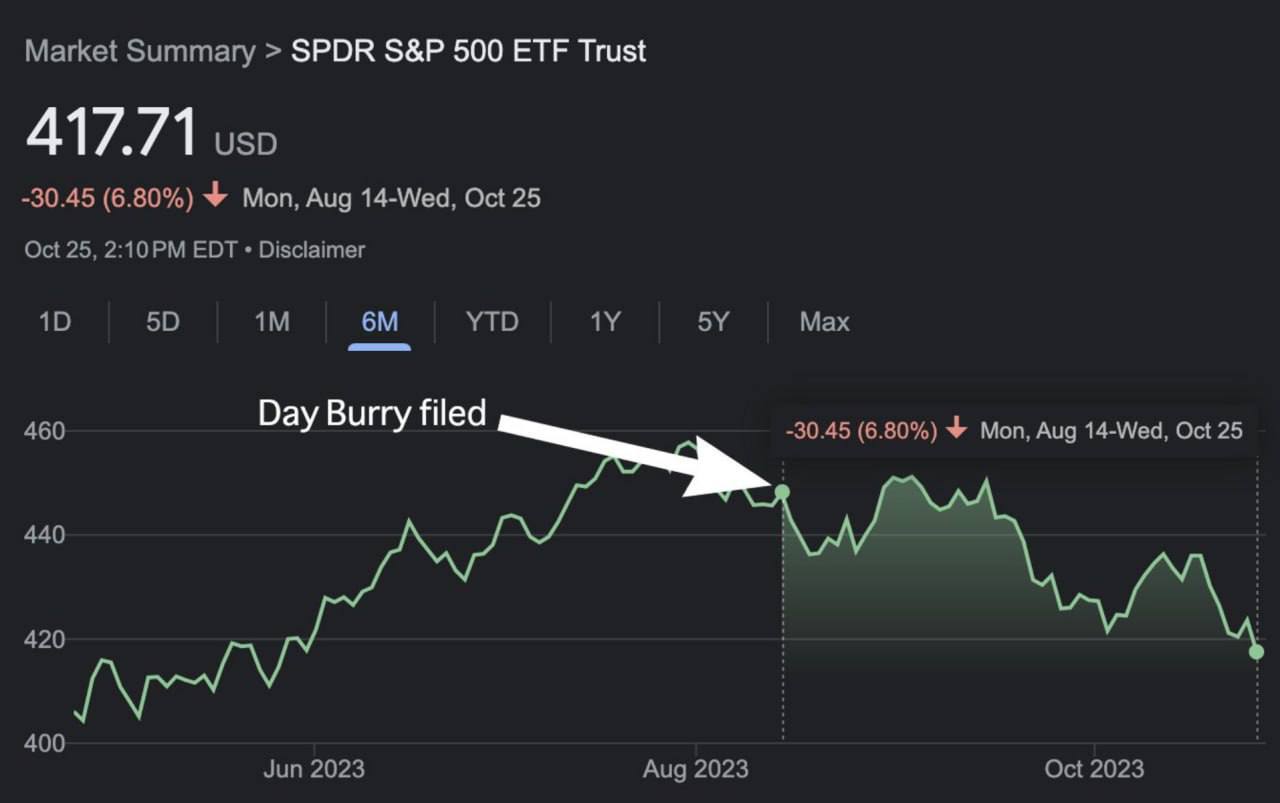
Task: Show the Max time range
Action: [x=824, y=322]
